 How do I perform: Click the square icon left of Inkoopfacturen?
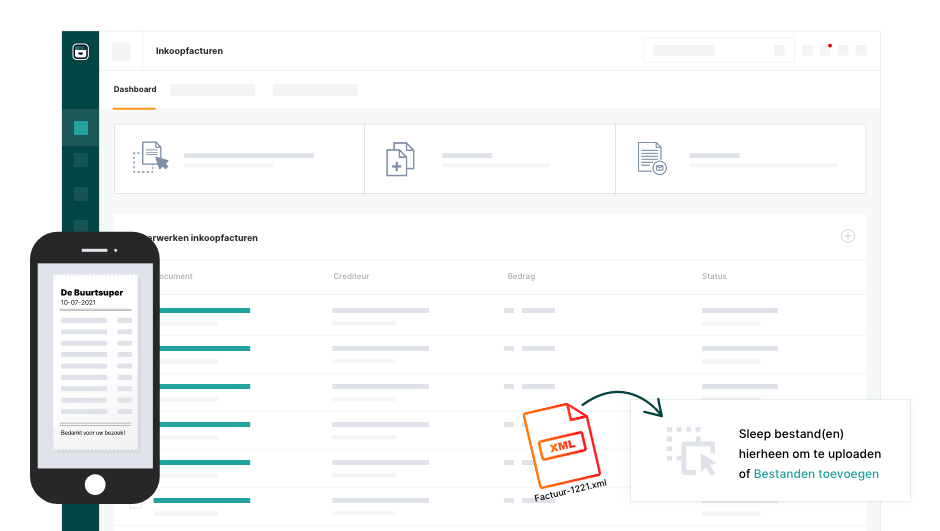pyautogui.click(x=121, y=52)
